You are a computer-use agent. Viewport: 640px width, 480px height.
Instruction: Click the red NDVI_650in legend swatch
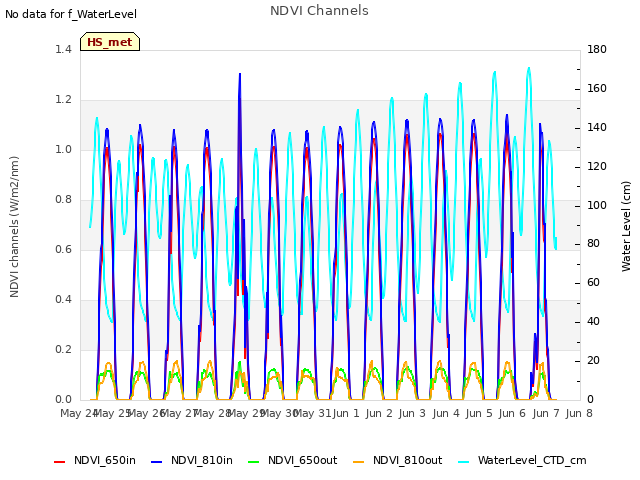point(60,462)
